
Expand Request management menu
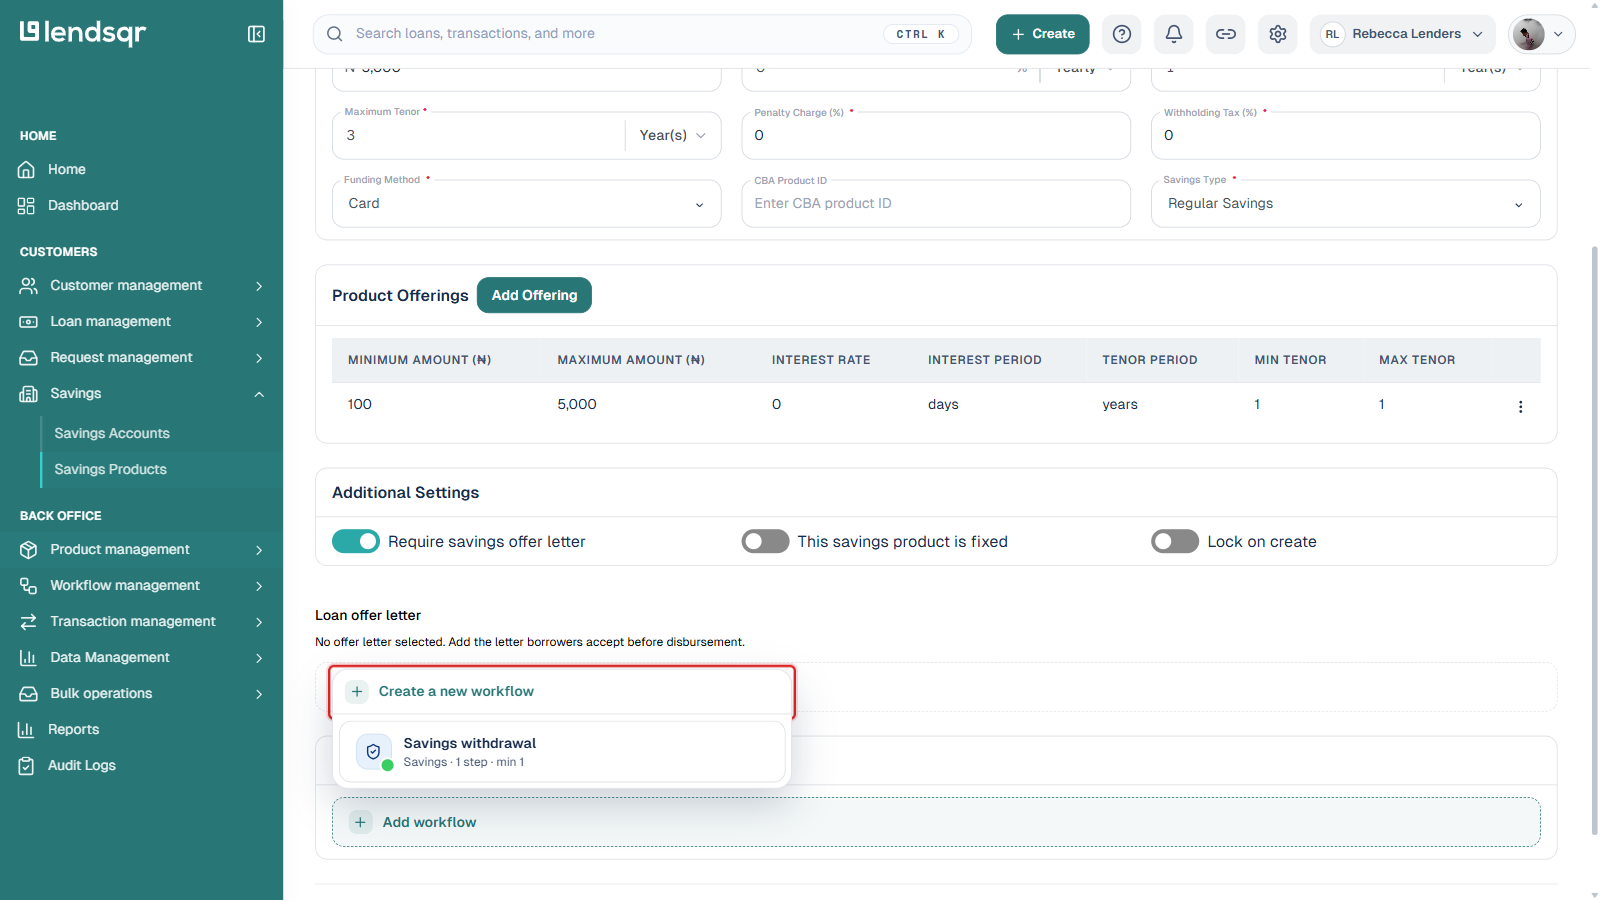(x=141, y=357)
